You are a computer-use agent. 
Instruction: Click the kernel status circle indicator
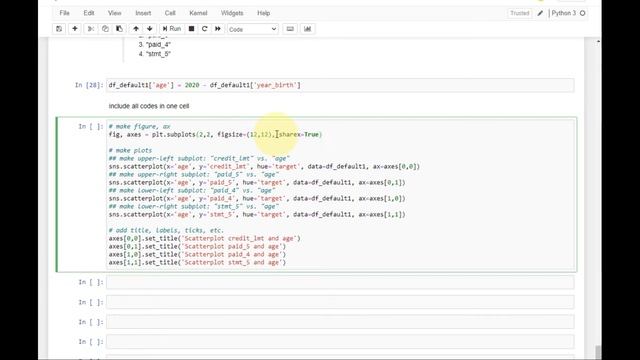[x=582, y=13]
